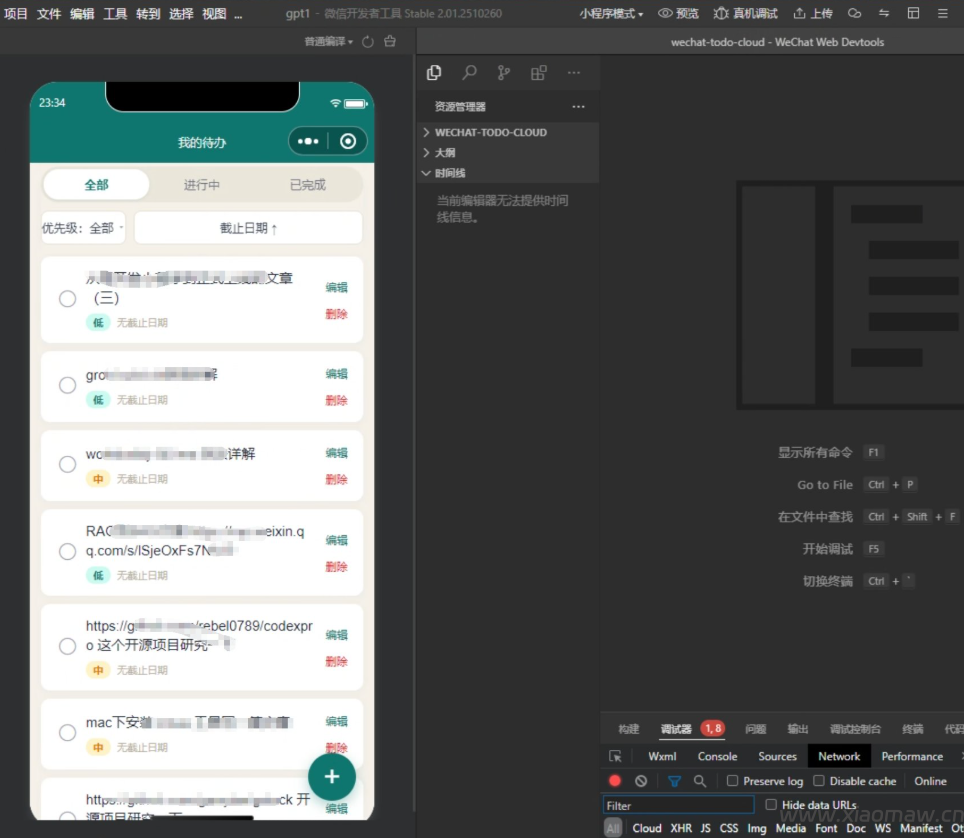The image size is (964, 838).
Task: Click the network search magnifier icon
Action: [x=700, y=781]
